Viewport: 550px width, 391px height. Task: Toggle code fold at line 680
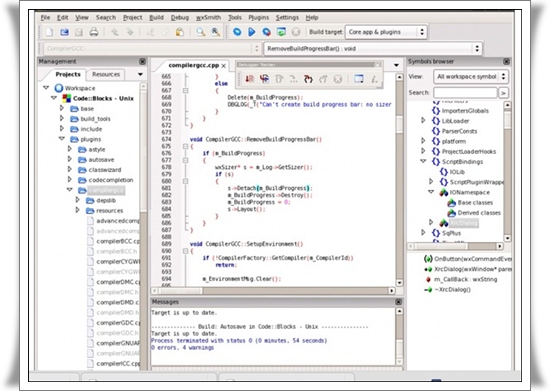pyautogui.click(x=186, y=181)
